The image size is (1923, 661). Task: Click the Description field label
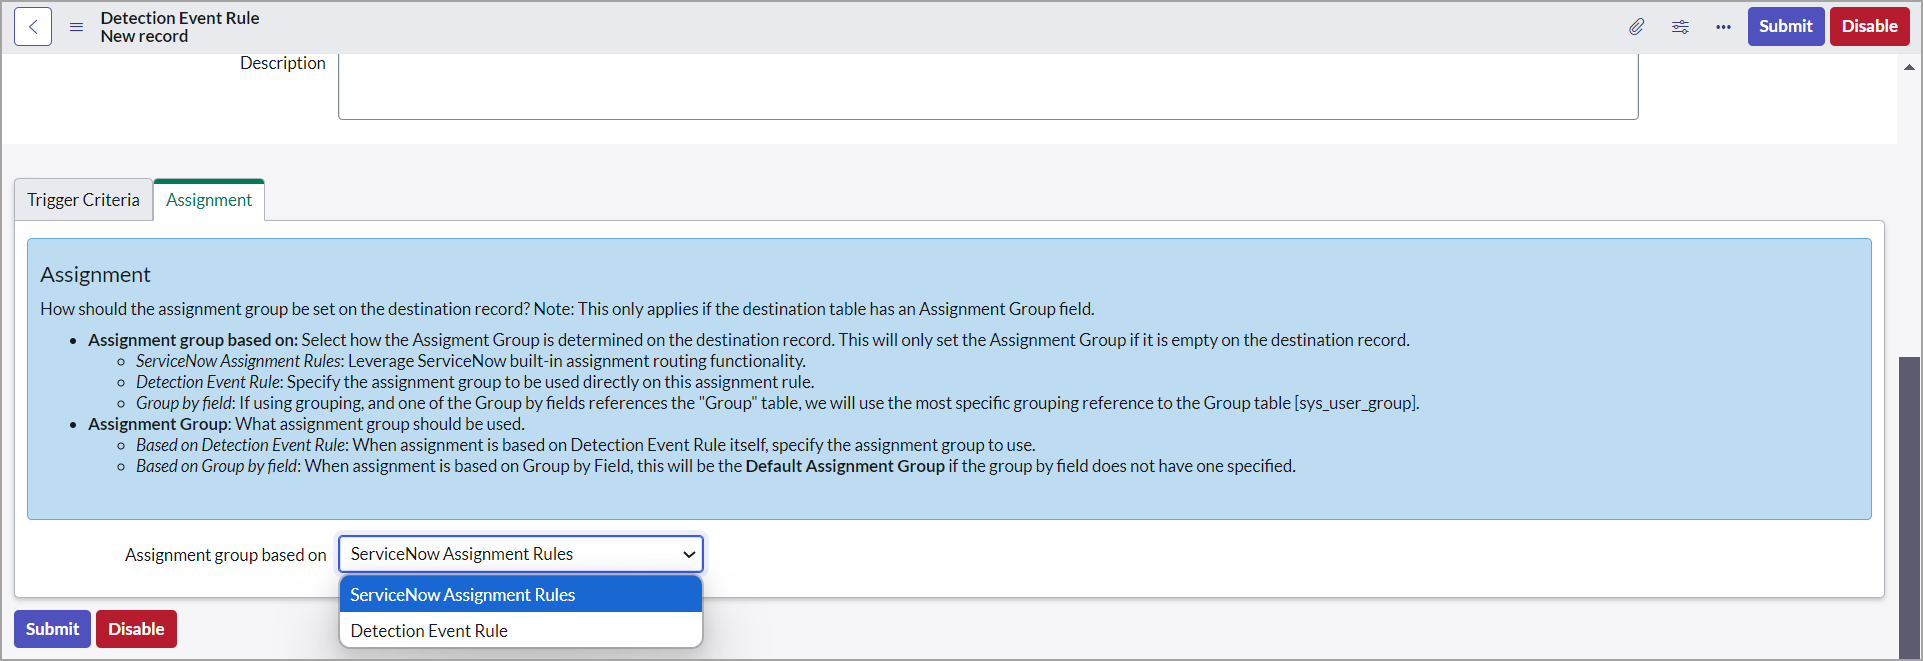[282, 63]
